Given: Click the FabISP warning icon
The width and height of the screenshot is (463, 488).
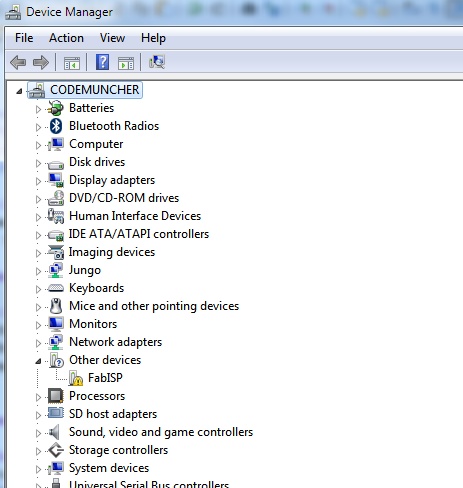Looking at the screenshot, I should 76,378.
